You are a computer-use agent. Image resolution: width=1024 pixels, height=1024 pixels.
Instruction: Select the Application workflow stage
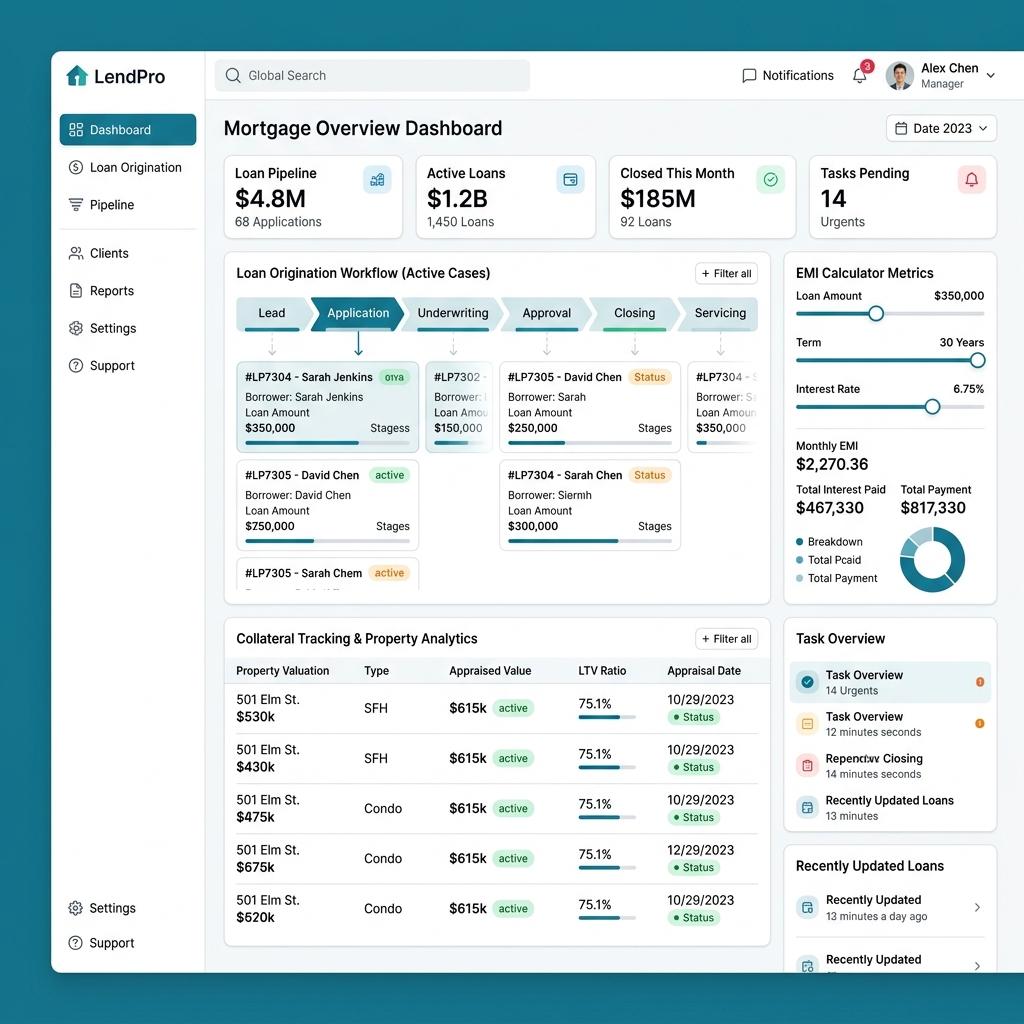(358, 313)
